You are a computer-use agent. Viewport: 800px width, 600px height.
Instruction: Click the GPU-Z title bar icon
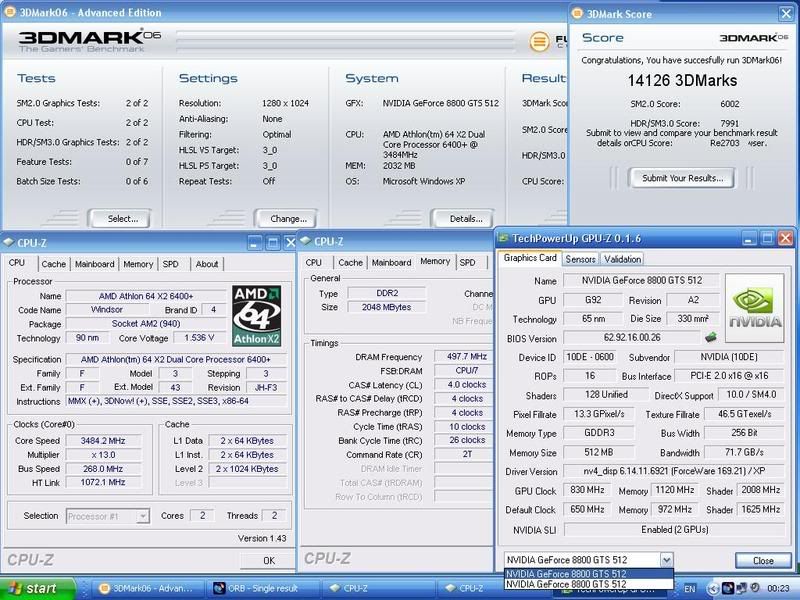click(505, 238)
